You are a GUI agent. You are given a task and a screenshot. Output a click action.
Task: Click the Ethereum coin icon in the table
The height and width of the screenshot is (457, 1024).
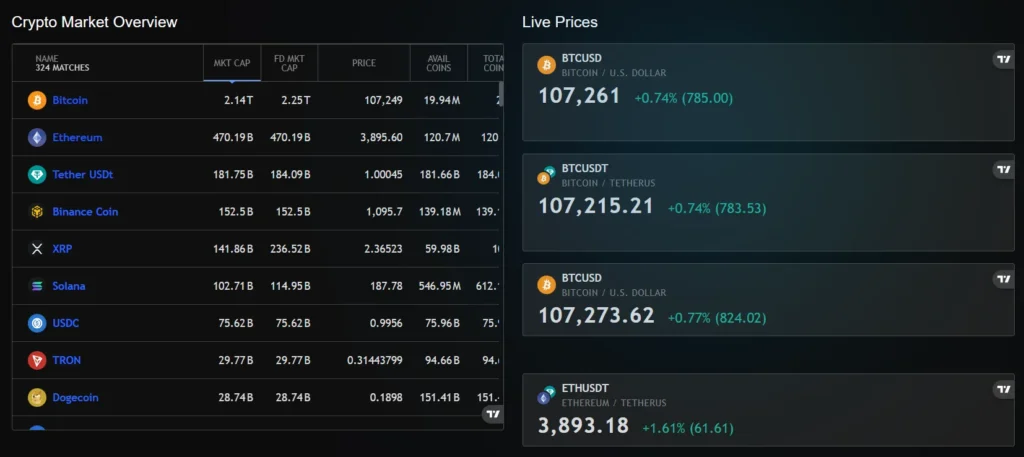(x=37, y=138)
